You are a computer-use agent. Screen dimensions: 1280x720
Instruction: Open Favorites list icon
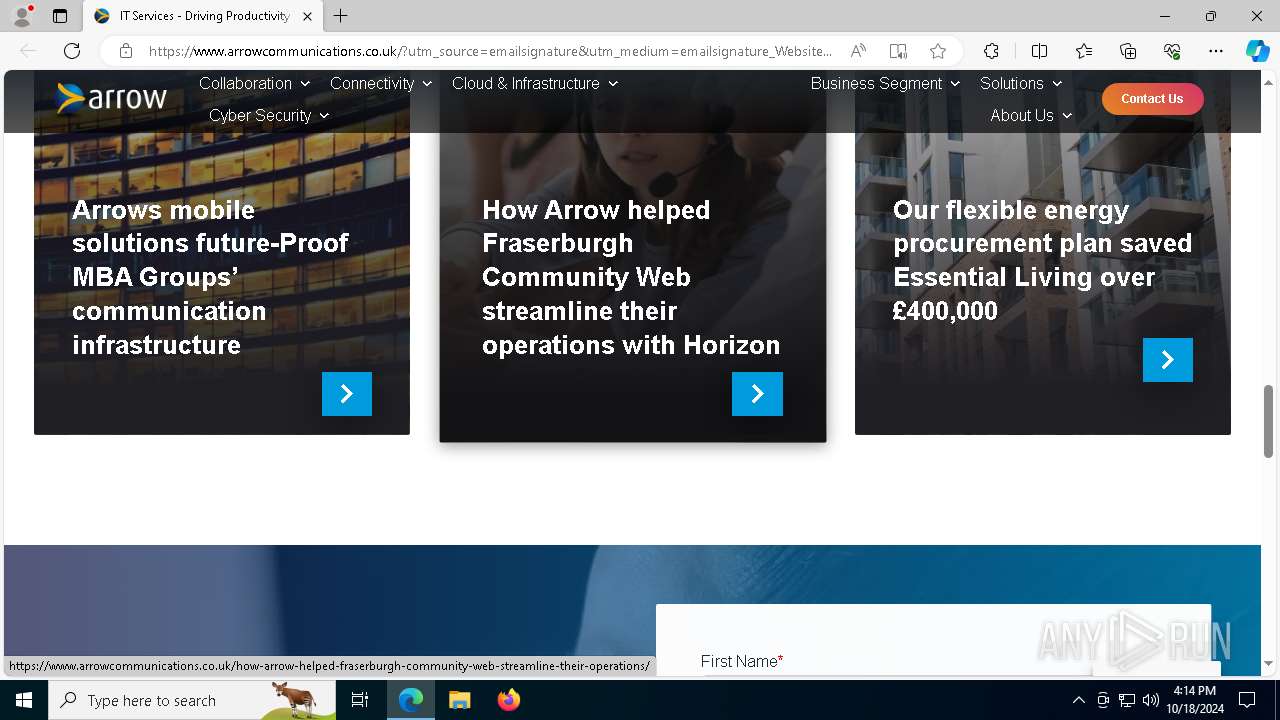(1084, 51)
